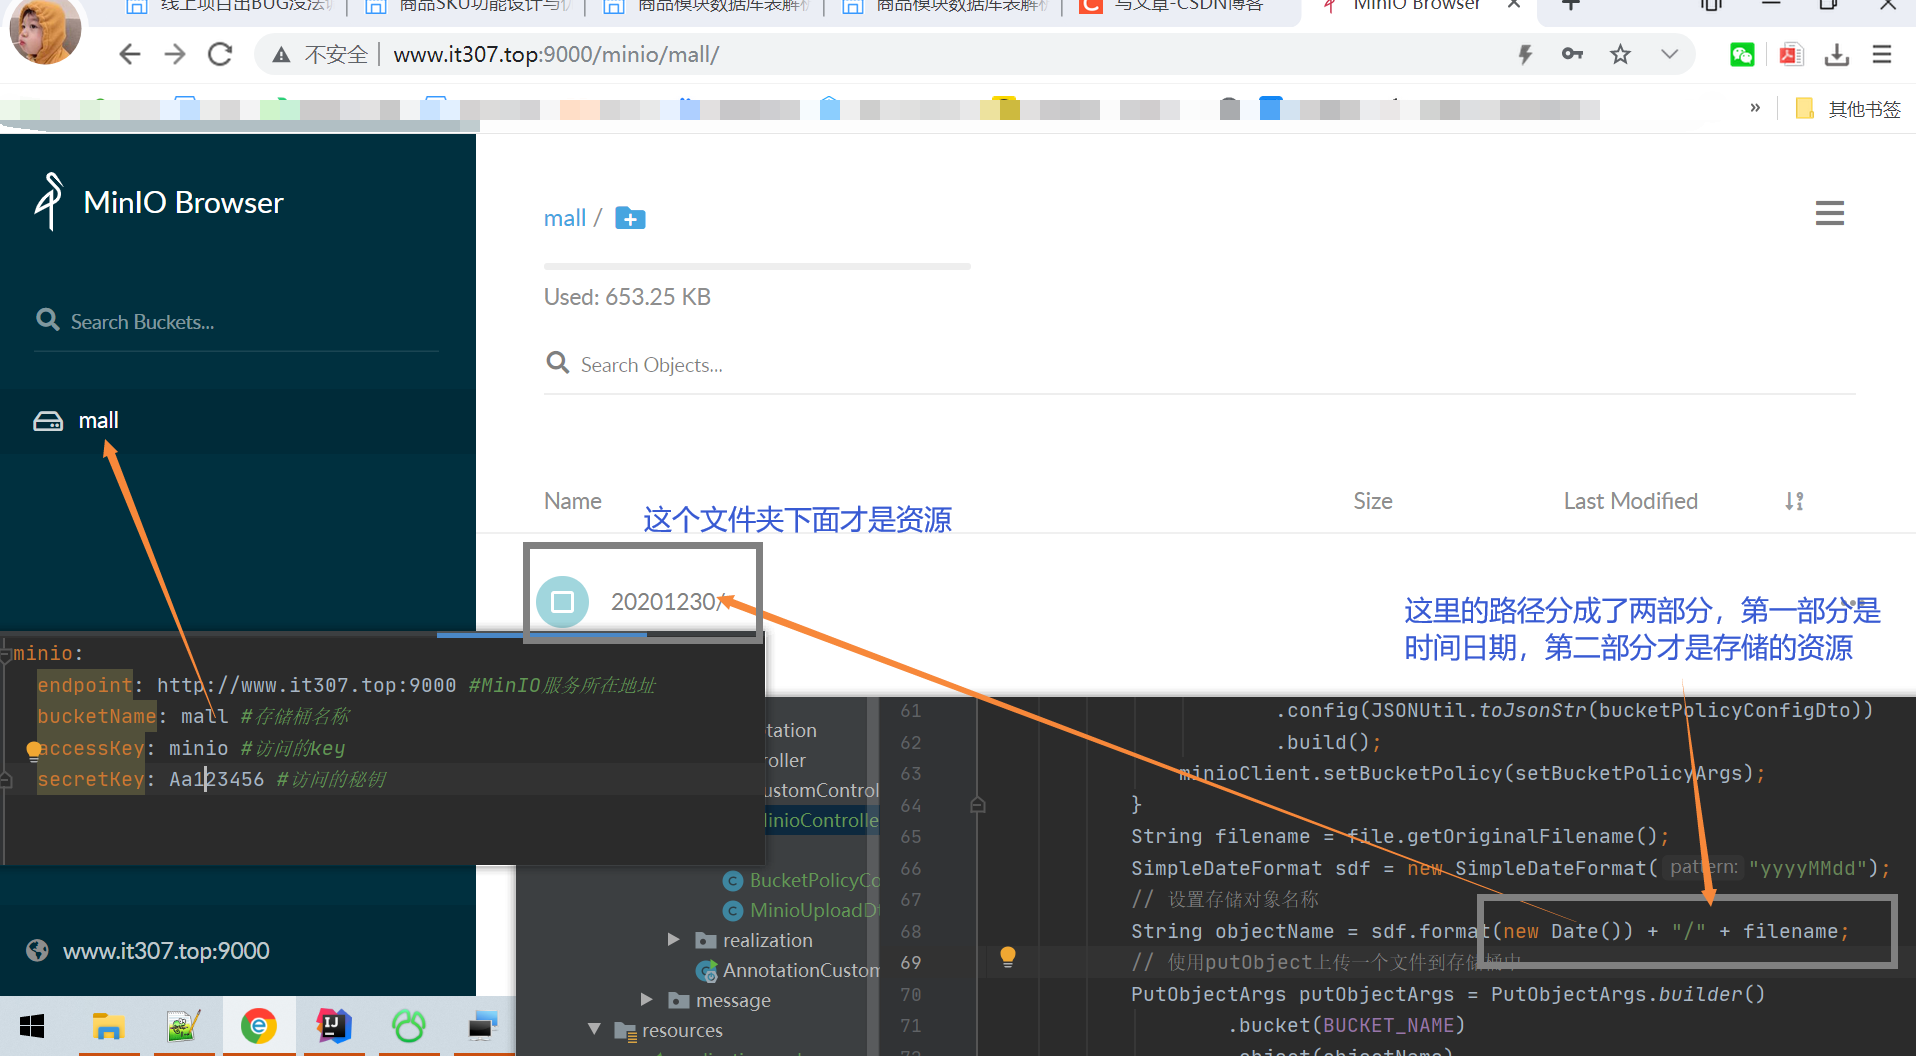The image size is (1916, 1056).
Task: Click the sort order icon next to Last Modified
Action: point(1793,500)
